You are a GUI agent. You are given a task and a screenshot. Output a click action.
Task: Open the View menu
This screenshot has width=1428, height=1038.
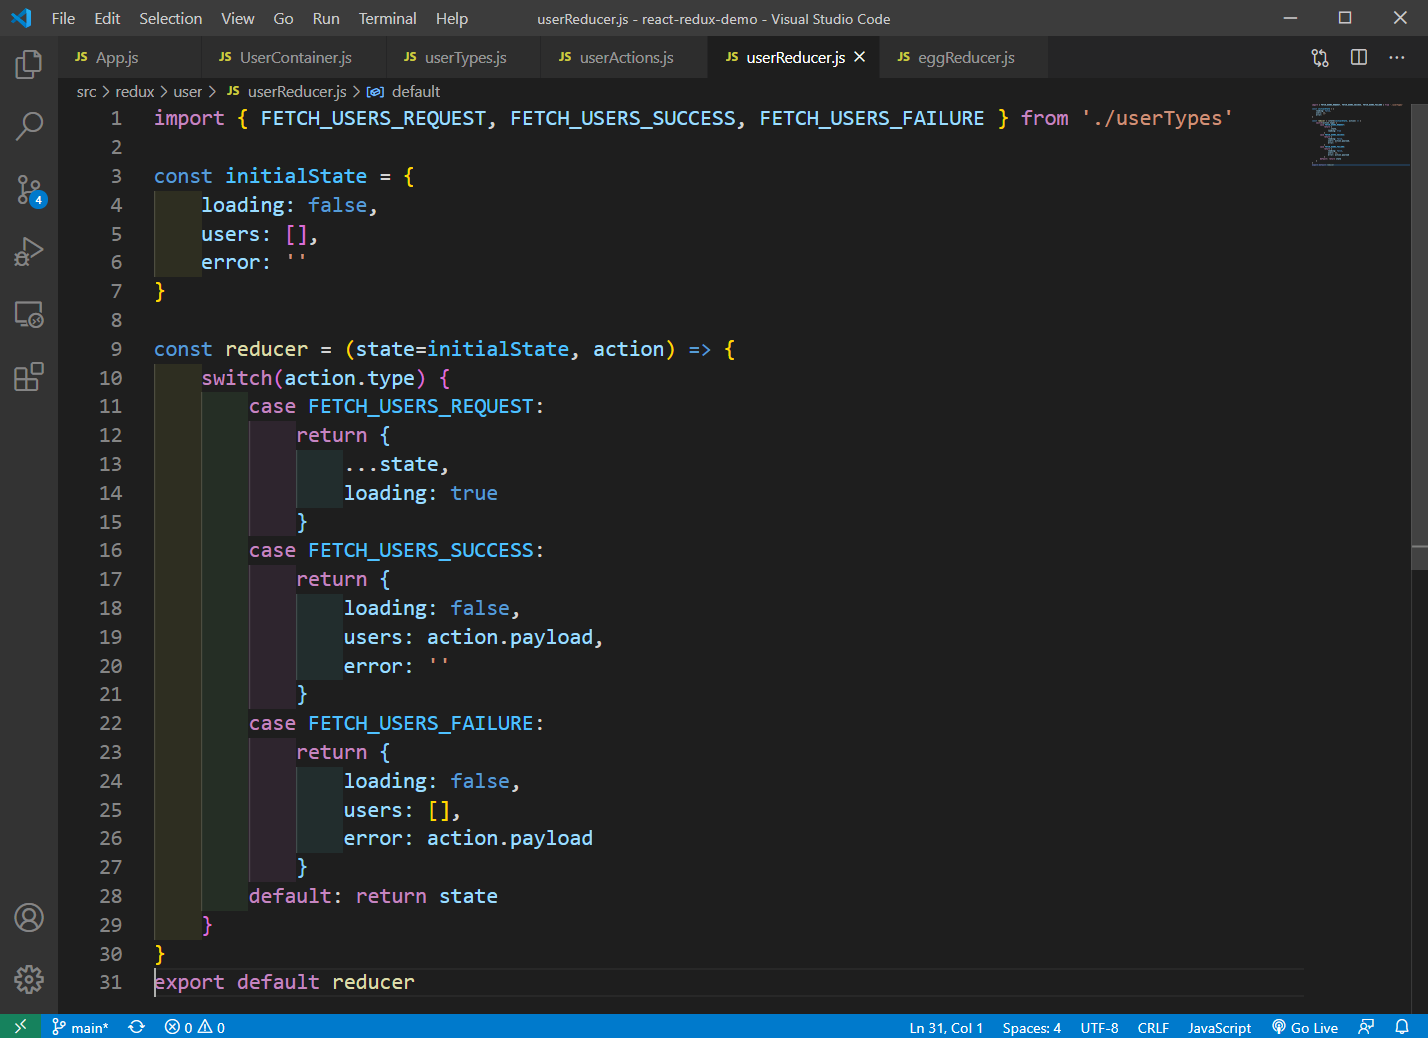tap(237, 18)
